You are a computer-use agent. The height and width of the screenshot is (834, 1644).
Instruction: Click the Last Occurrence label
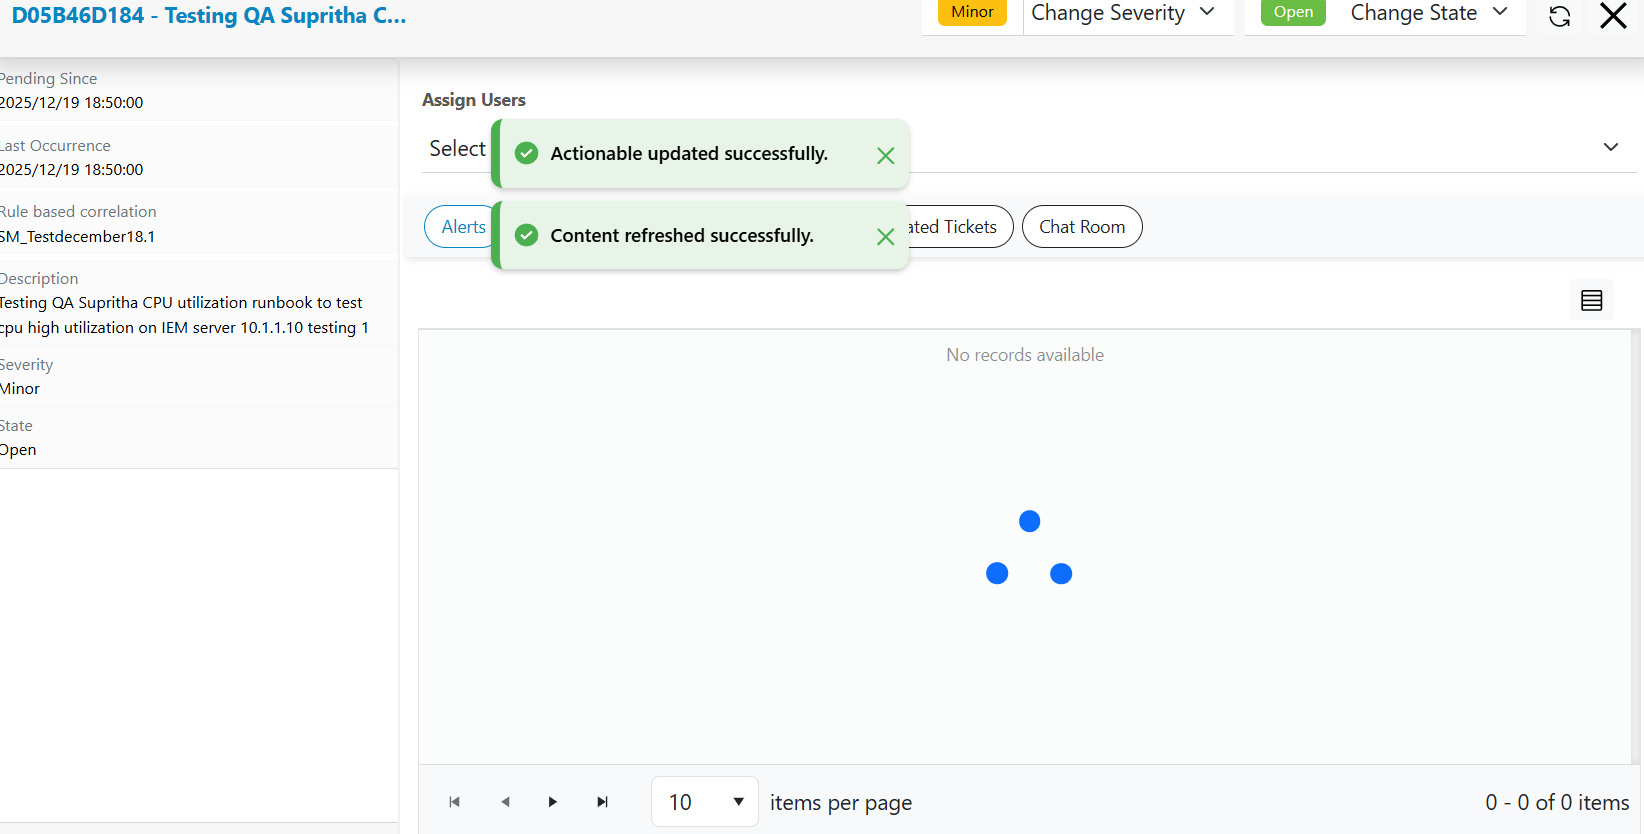coord(55,146)
